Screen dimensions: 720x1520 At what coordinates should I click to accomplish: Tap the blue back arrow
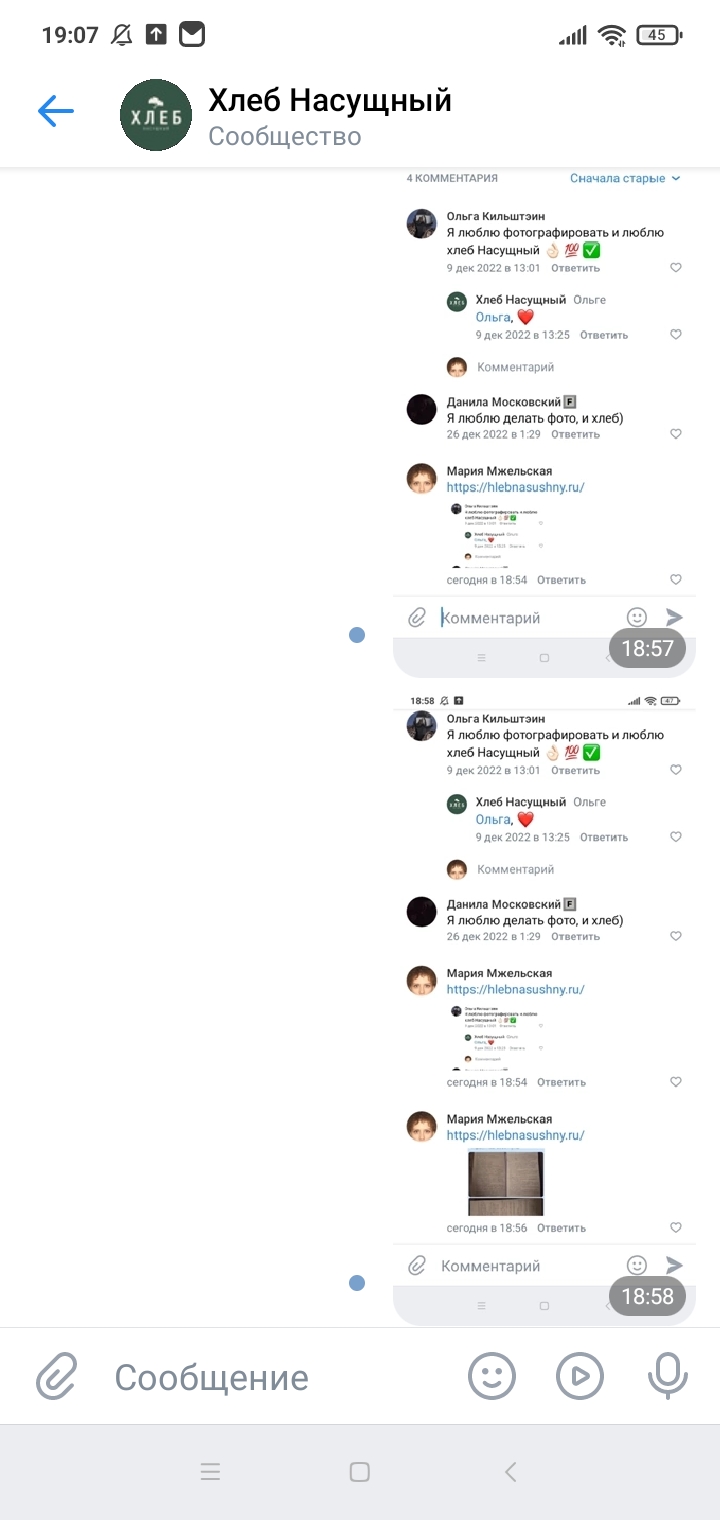tap(56, 111)
